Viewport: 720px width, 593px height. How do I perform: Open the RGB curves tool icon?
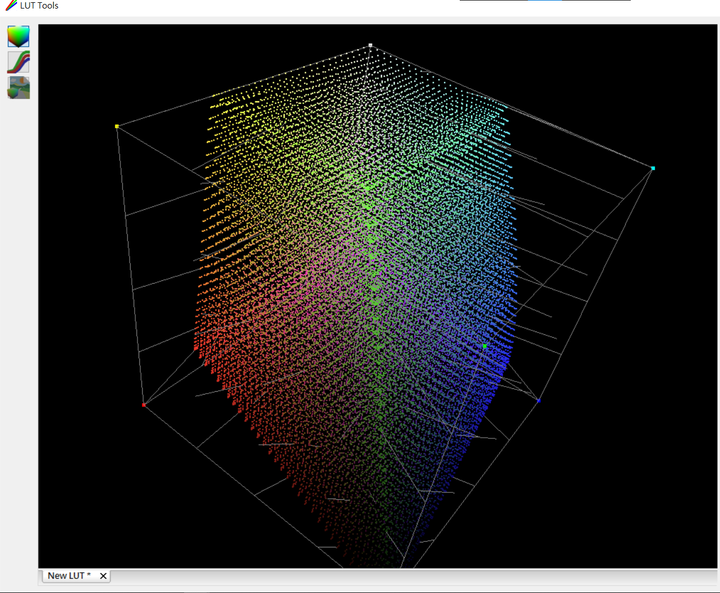[18, 62]
